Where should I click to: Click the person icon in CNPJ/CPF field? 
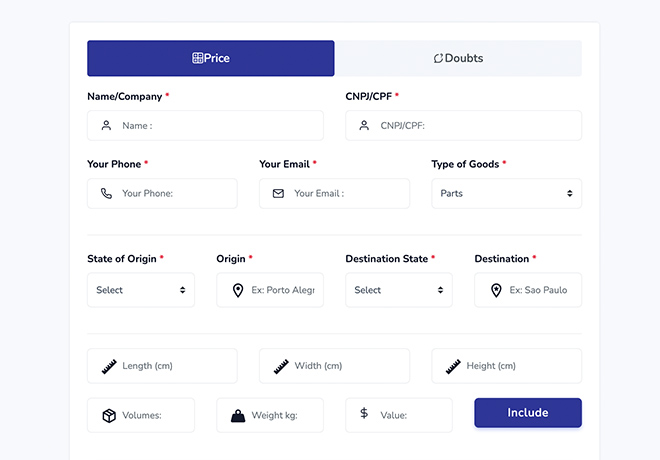[364, 126]
